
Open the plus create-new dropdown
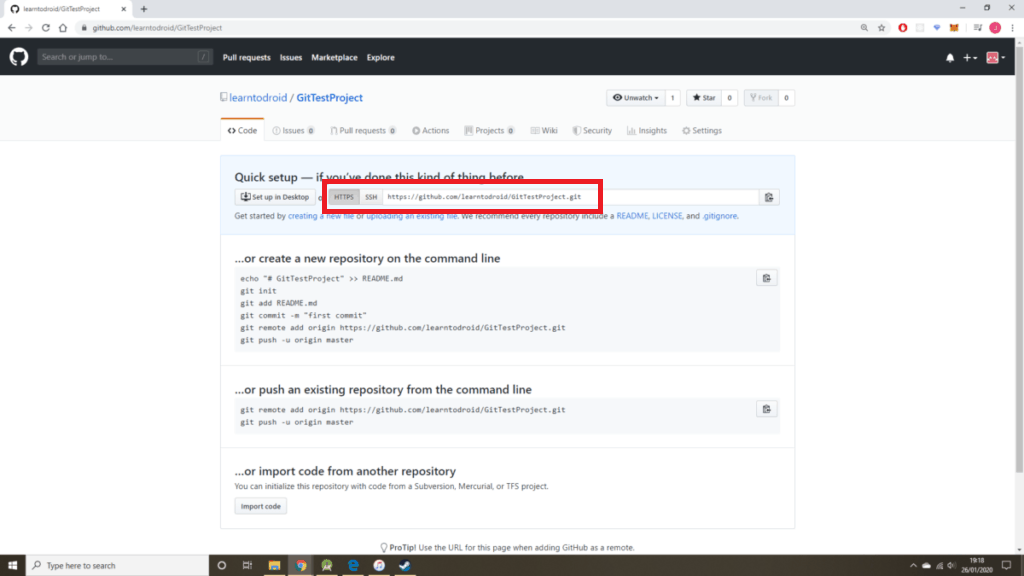click(969, 58)
